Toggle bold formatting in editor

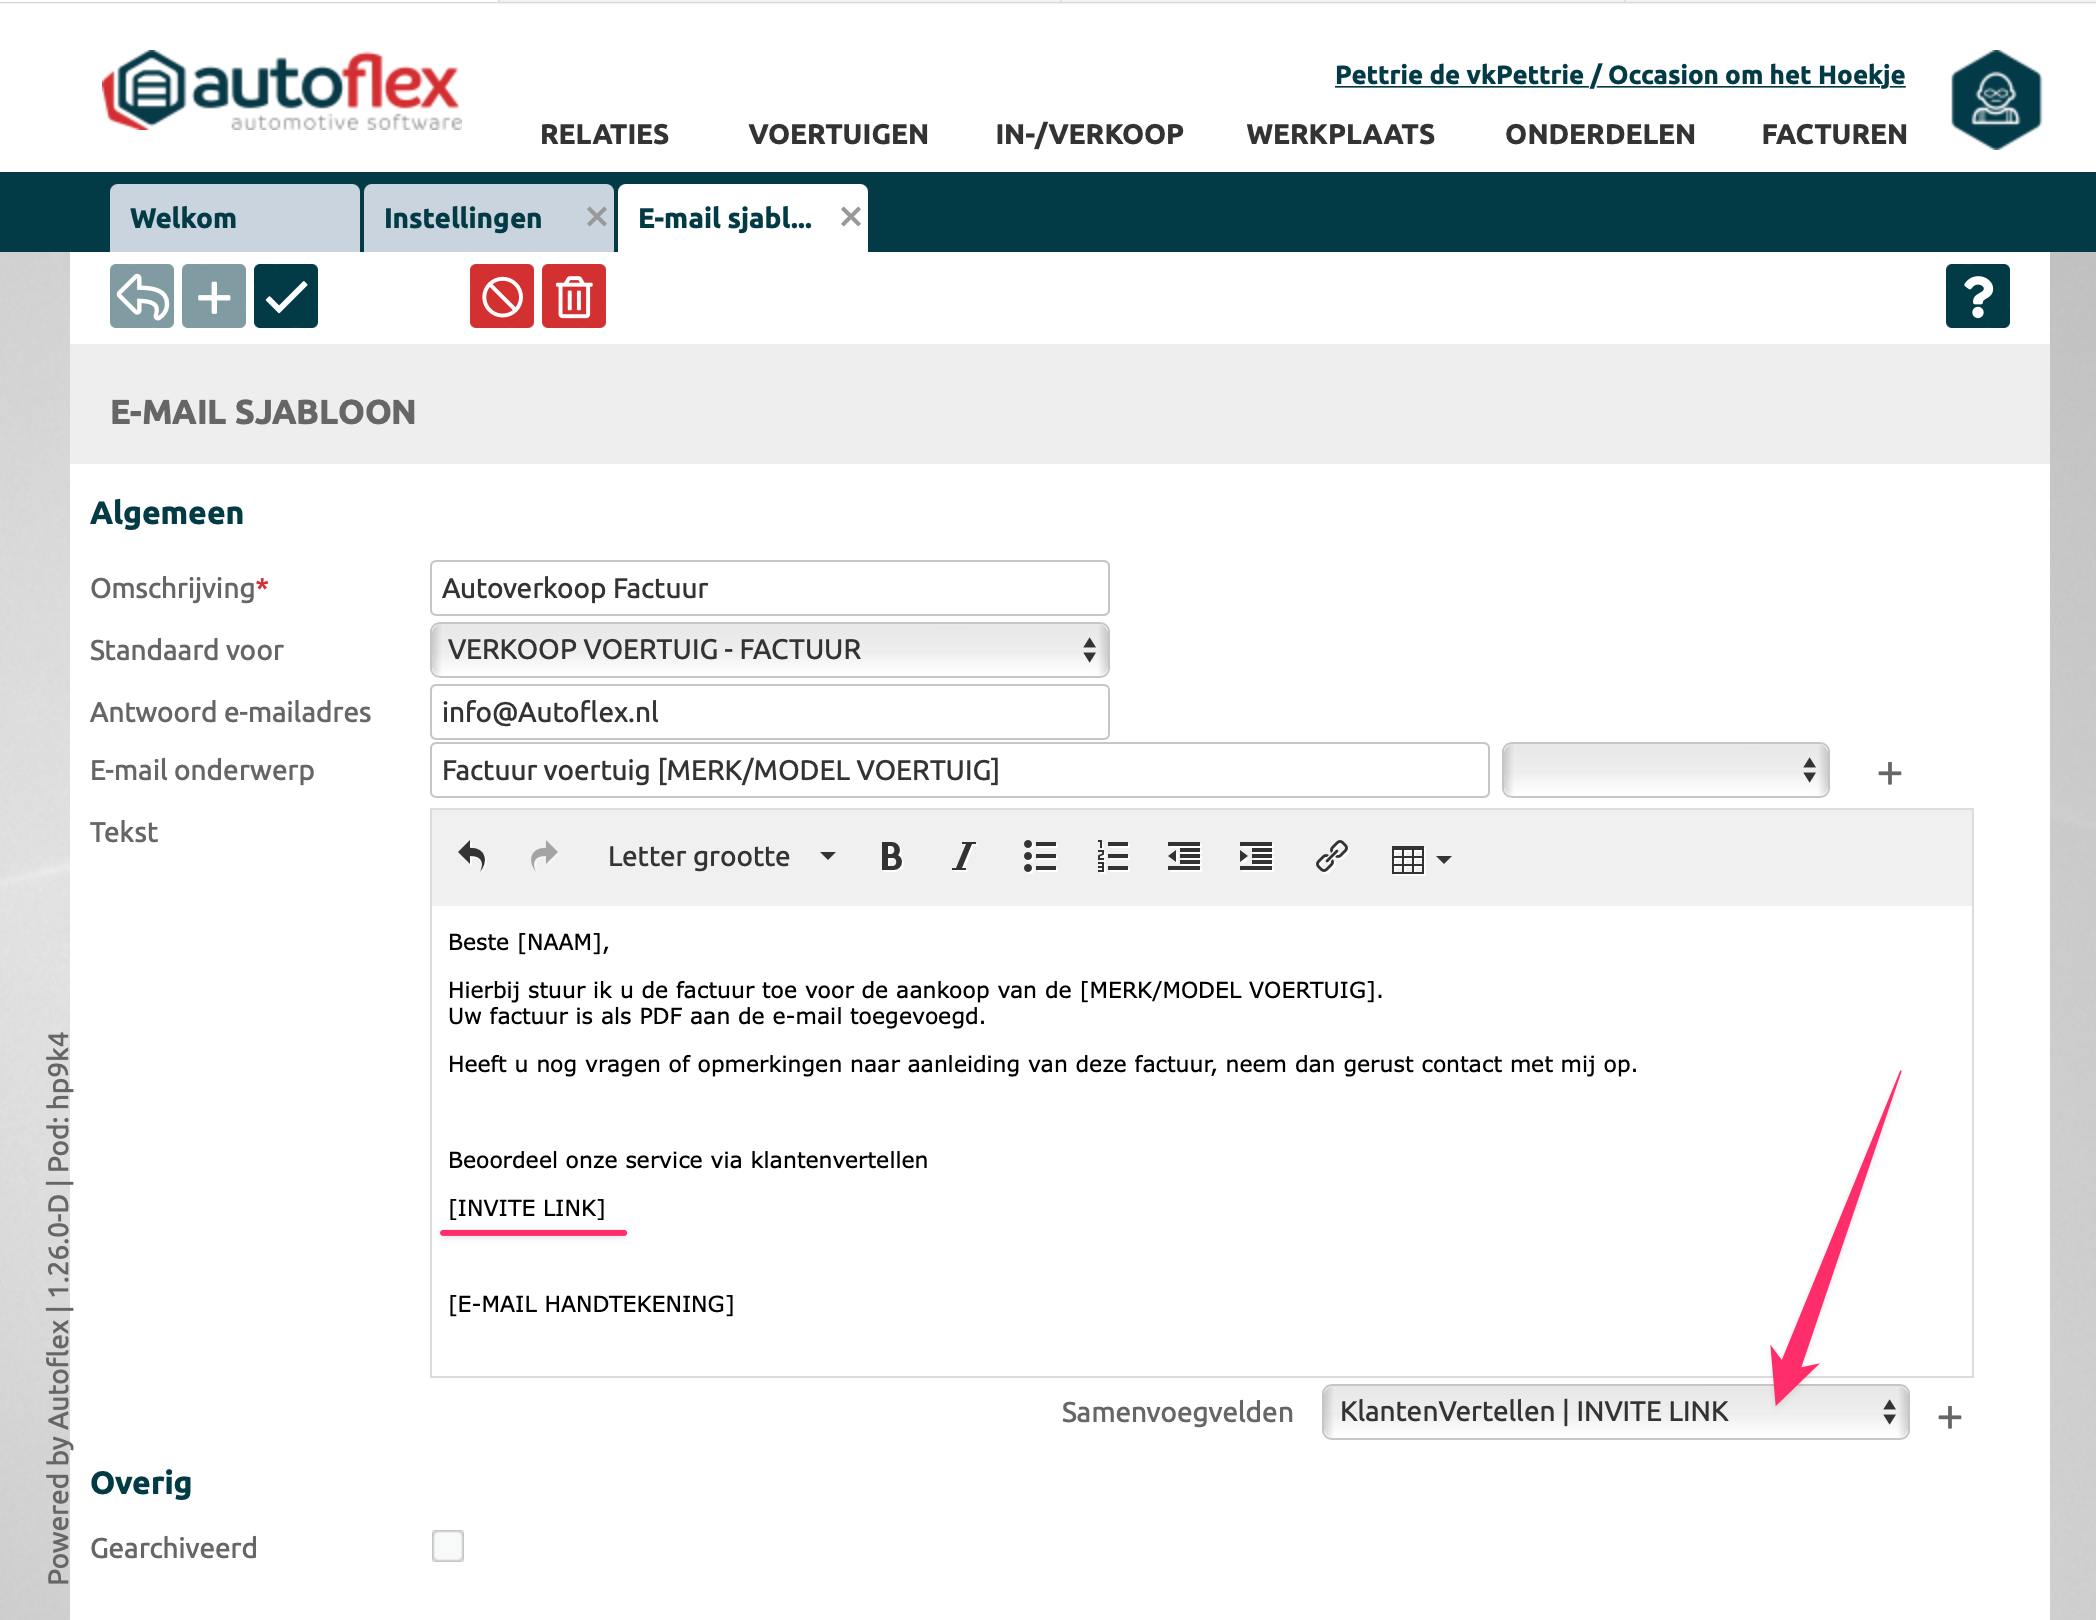point(890,857)
